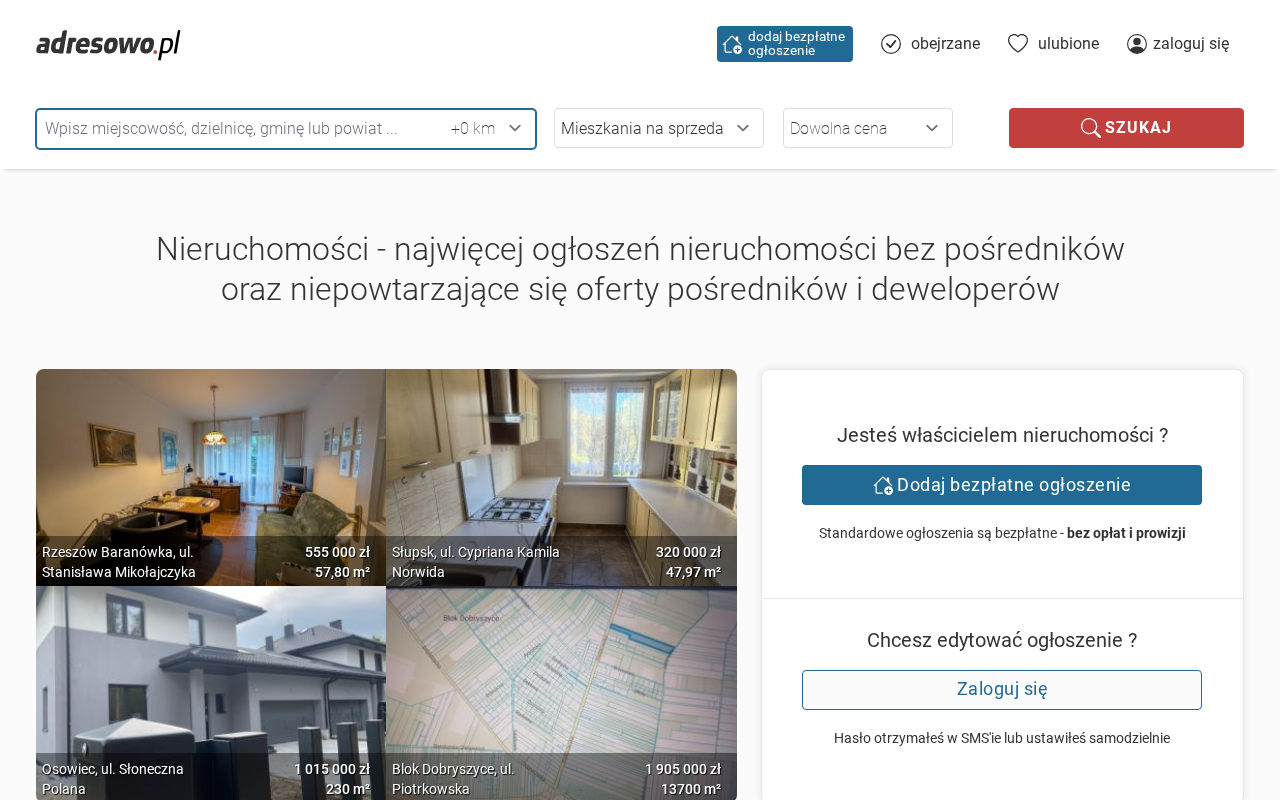Open the obejrzane viewed listings page

click(x=945, y=44)
